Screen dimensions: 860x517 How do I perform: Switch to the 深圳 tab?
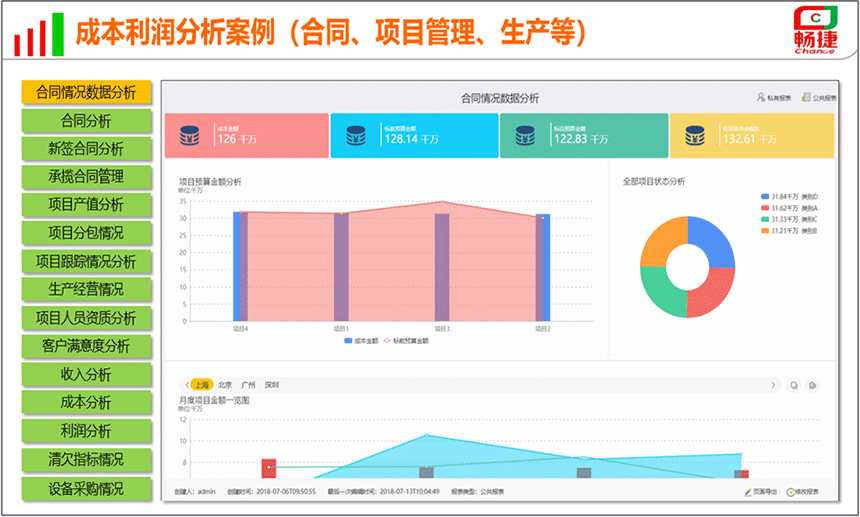[x=272, y=385]
